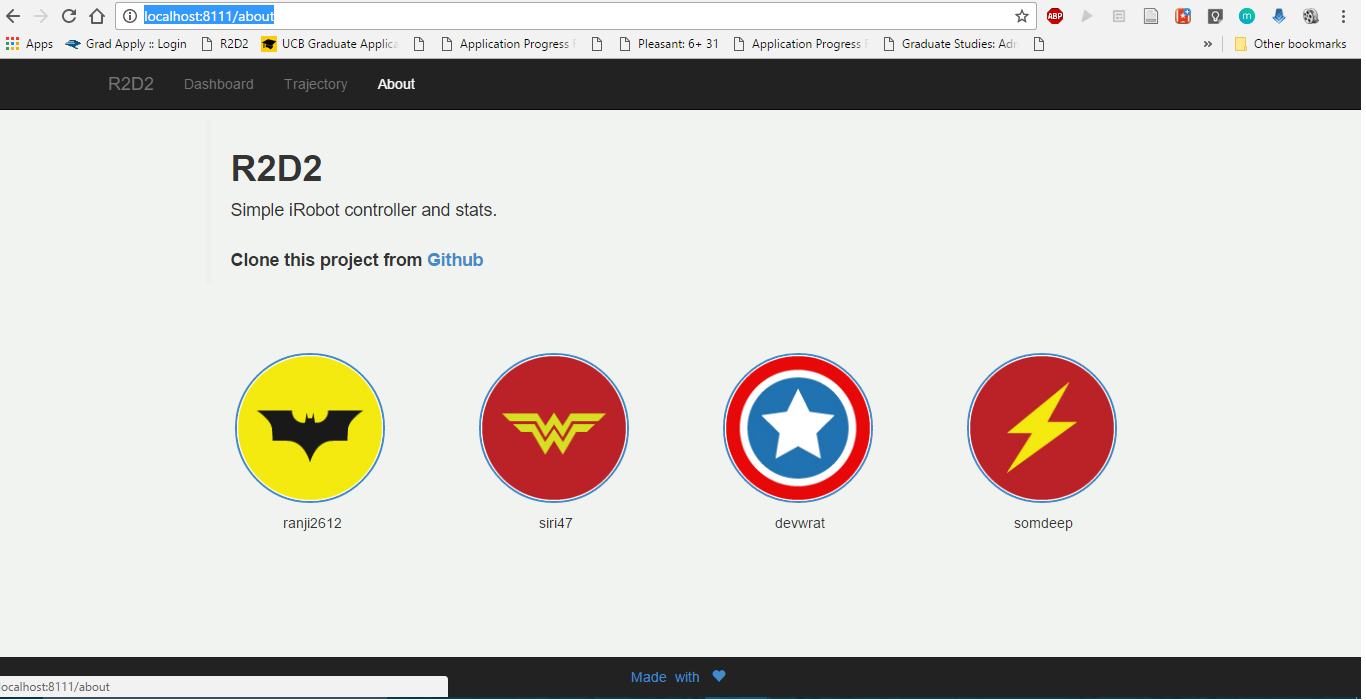Open the last unnamed bookmark after Graduate Studies
Image resolution: width=1366 pixels, height=700 pixels.
coord(1039,44)
